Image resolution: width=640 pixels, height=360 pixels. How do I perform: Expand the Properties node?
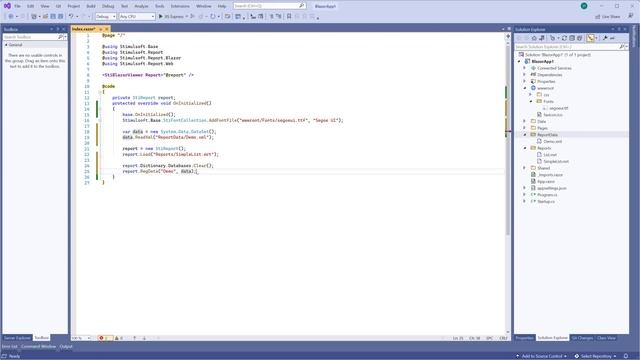(x=525, y=81)
